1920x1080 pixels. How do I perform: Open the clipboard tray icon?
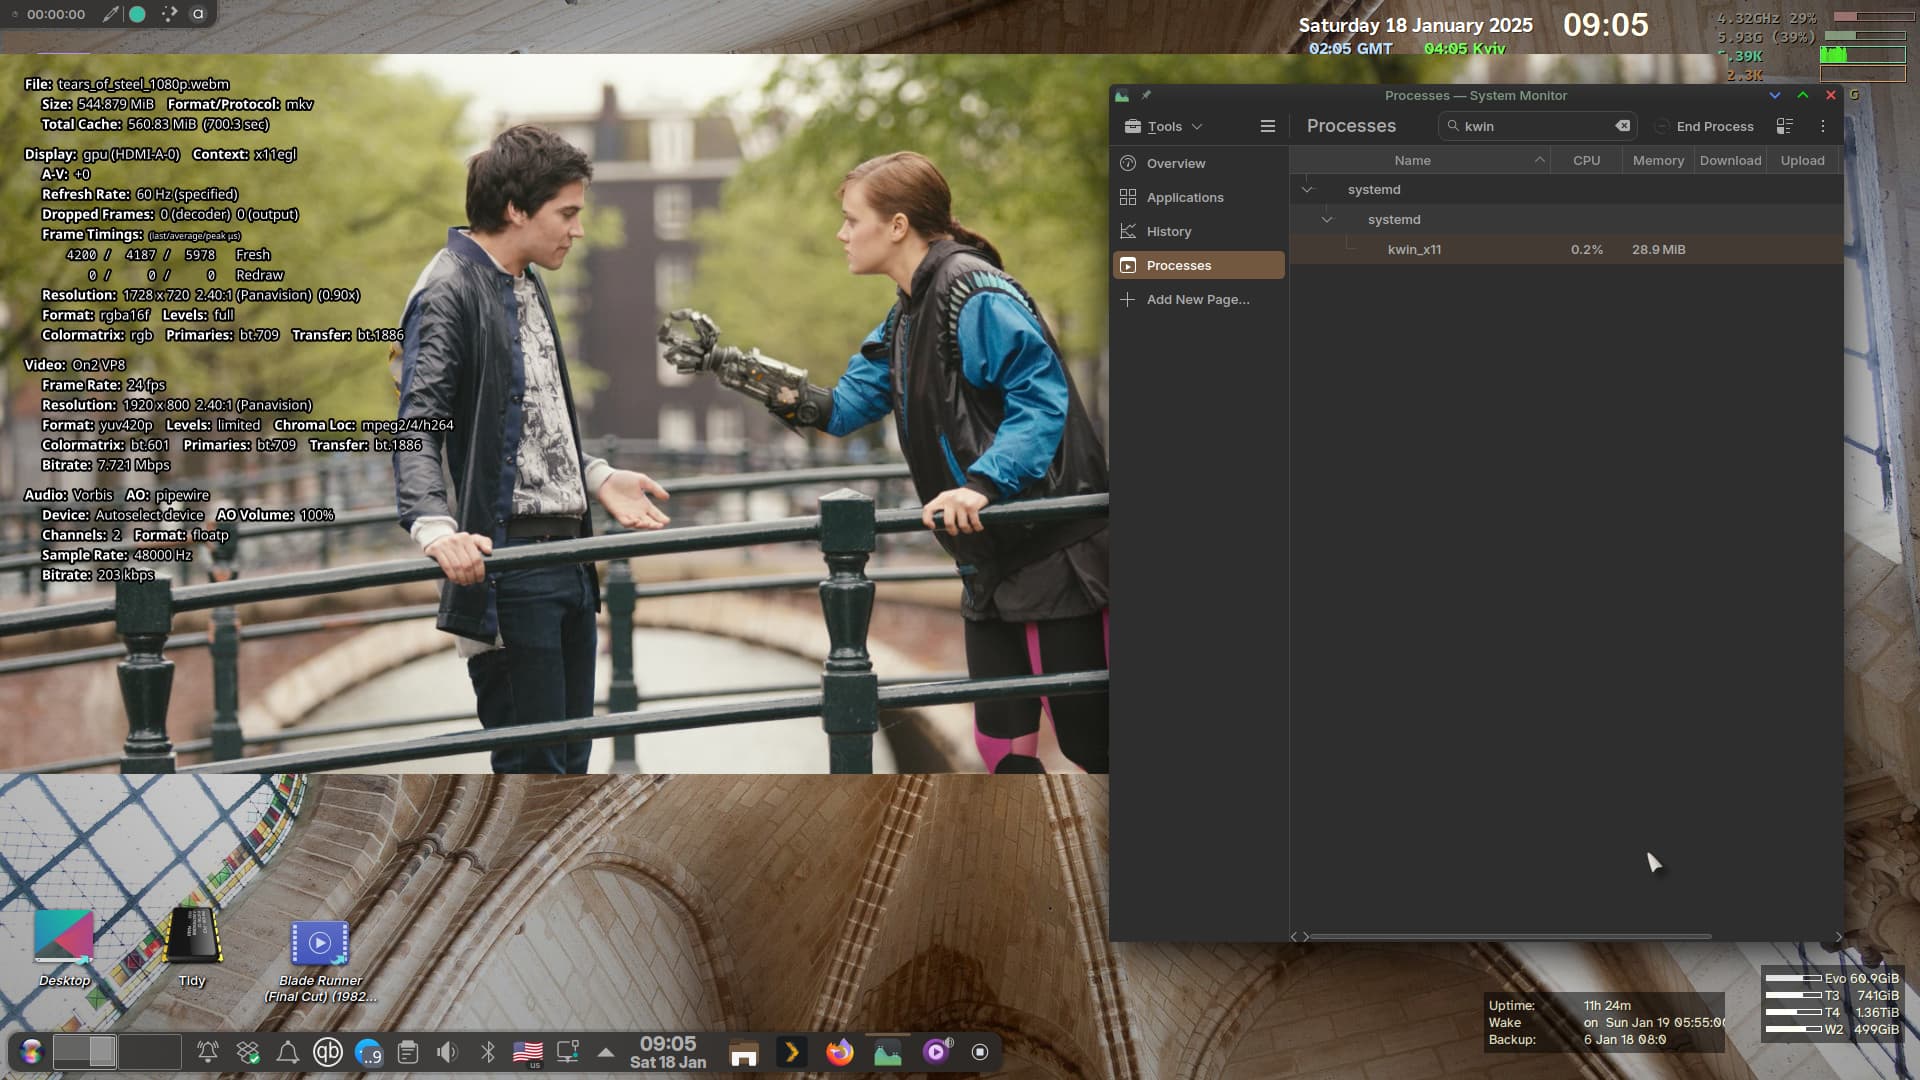click(x=408, y=1052)
